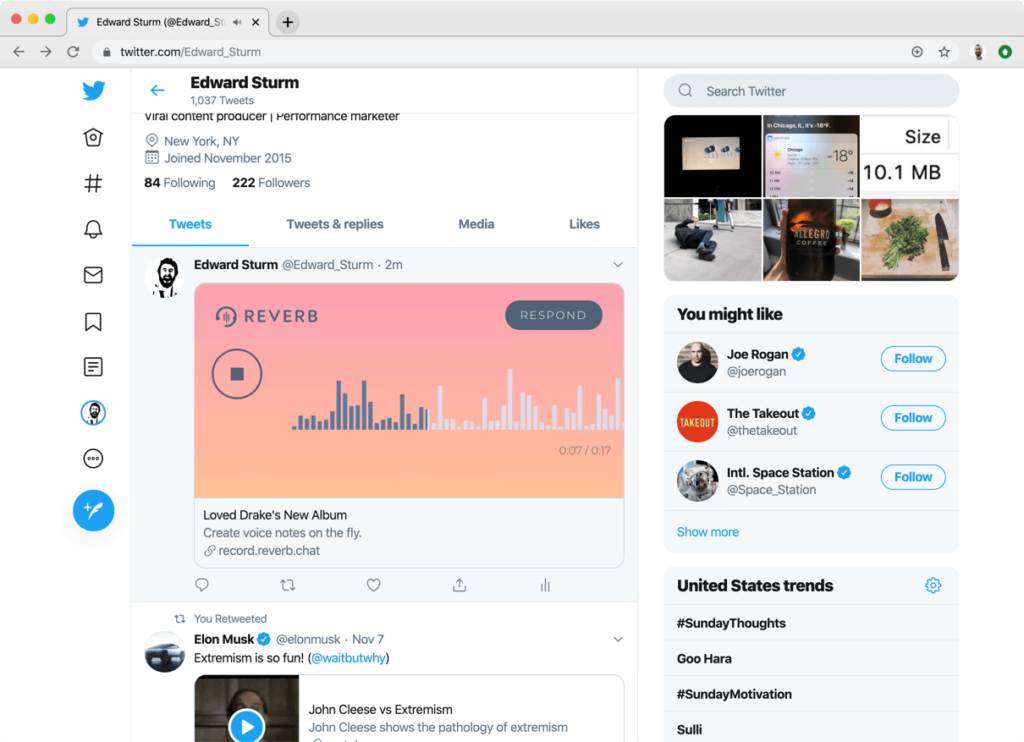Switch to Likes tab

(x=584, y=224)
